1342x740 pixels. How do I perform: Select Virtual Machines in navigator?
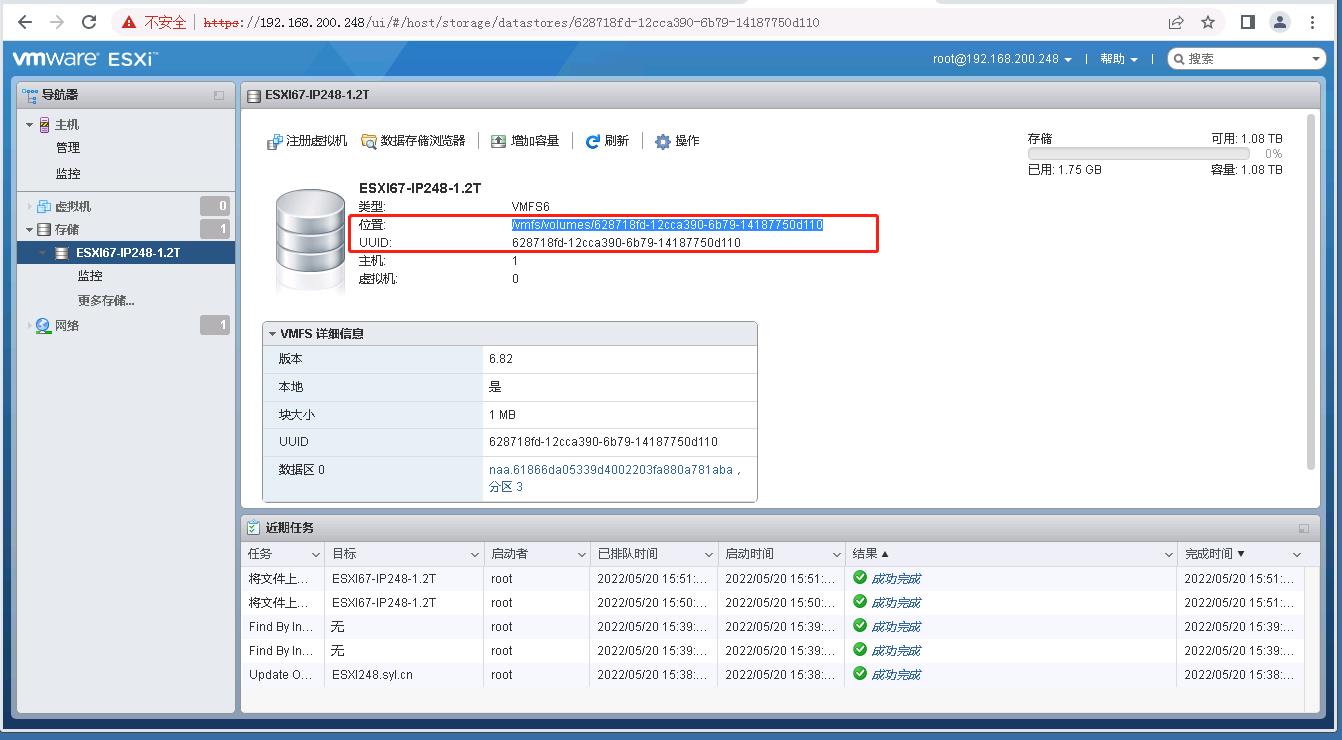(73, 206)
